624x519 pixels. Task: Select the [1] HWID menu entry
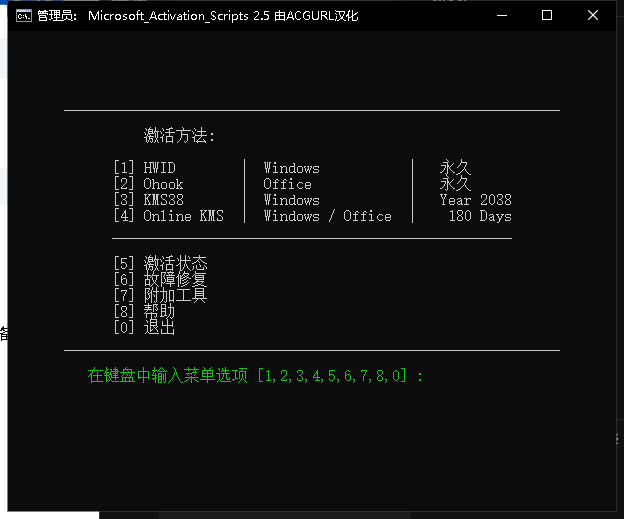(x=144, y=168)
